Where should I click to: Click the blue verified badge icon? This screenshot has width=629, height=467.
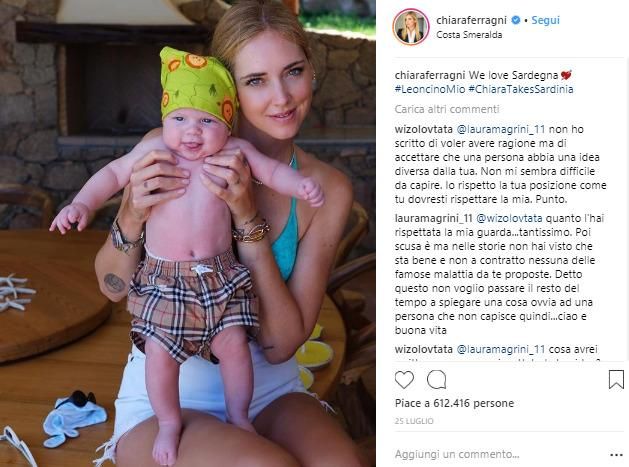click(516, 20)
